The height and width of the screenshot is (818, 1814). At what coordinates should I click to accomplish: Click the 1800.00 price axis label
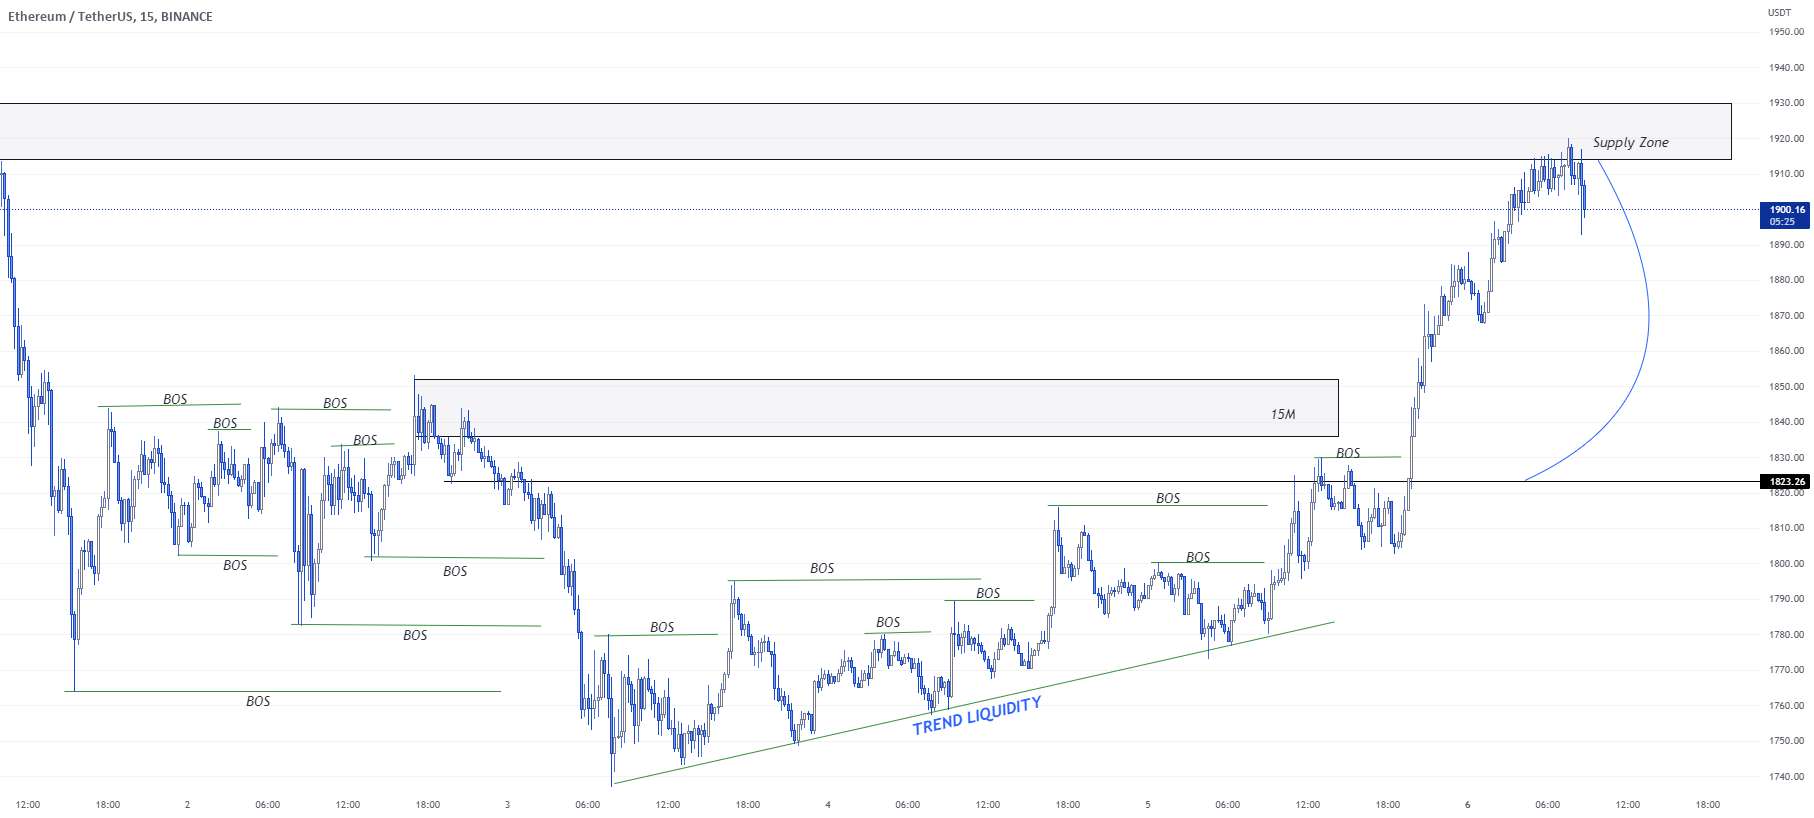click(1786, 564)
